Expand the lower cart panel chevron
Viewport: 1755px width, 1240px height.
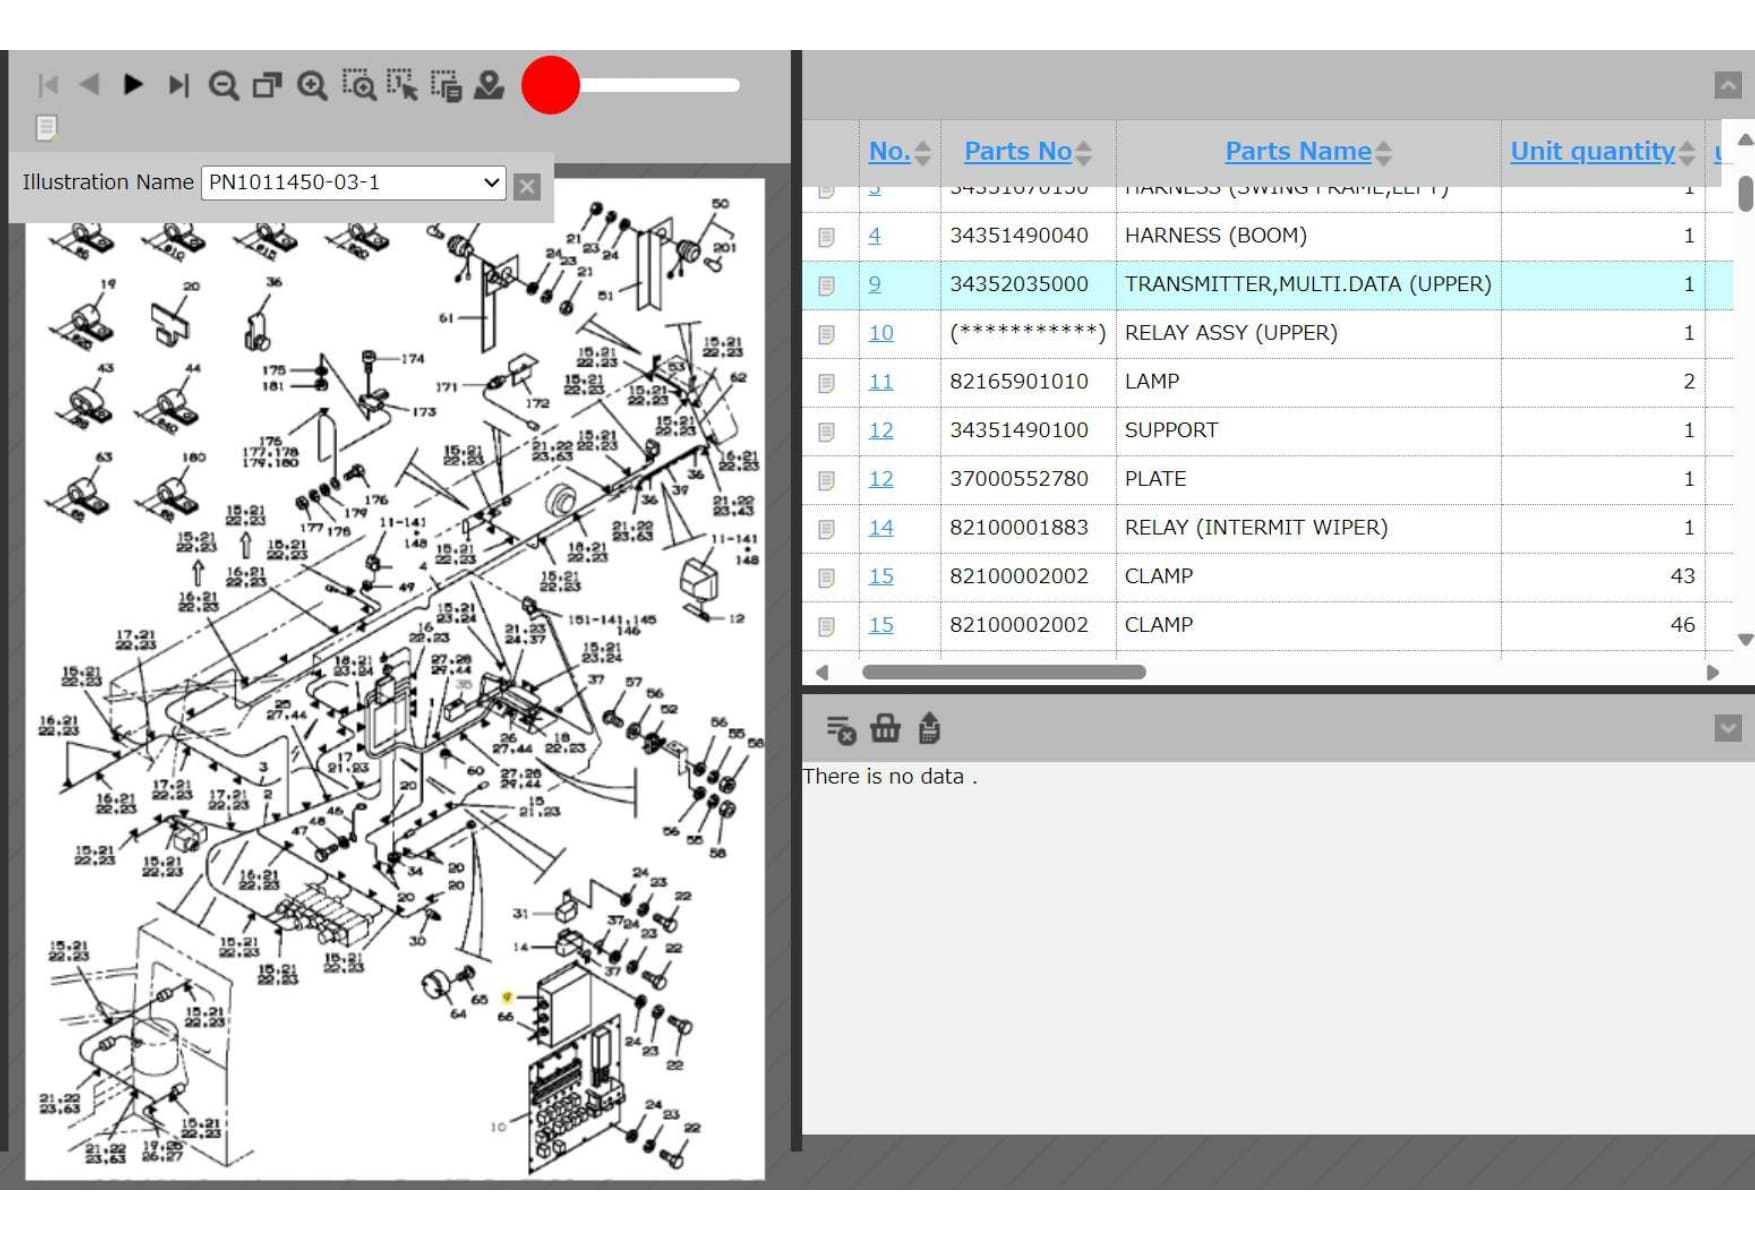pos(1728,728)
